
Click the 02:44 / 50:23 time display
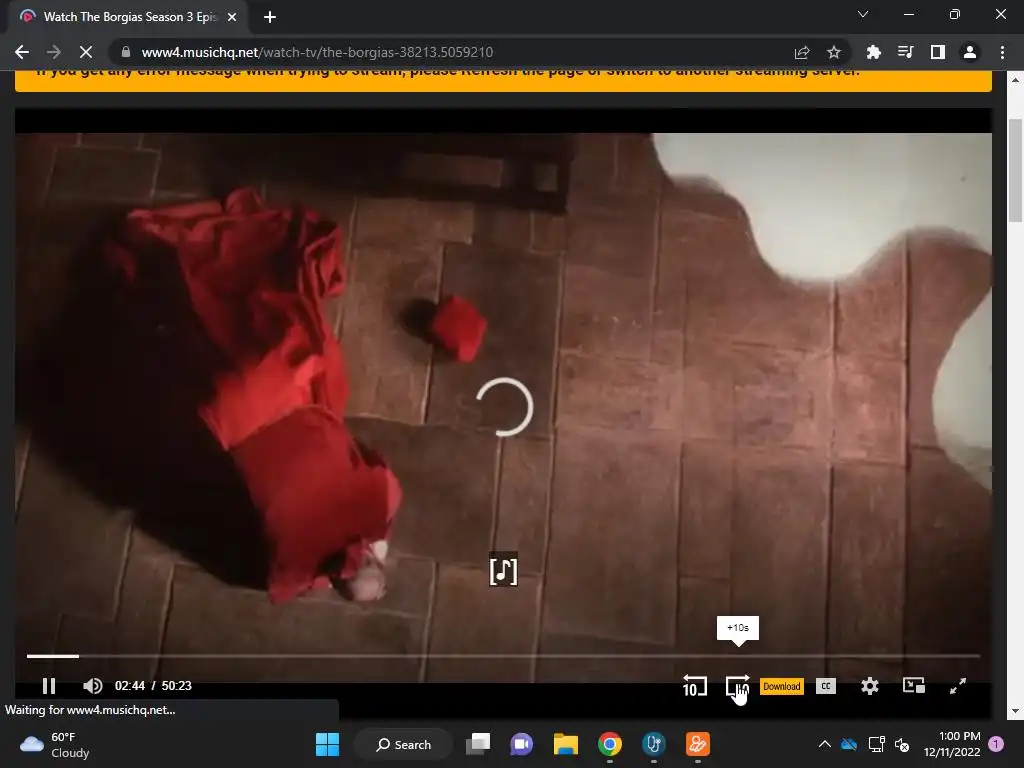[153, 686]
